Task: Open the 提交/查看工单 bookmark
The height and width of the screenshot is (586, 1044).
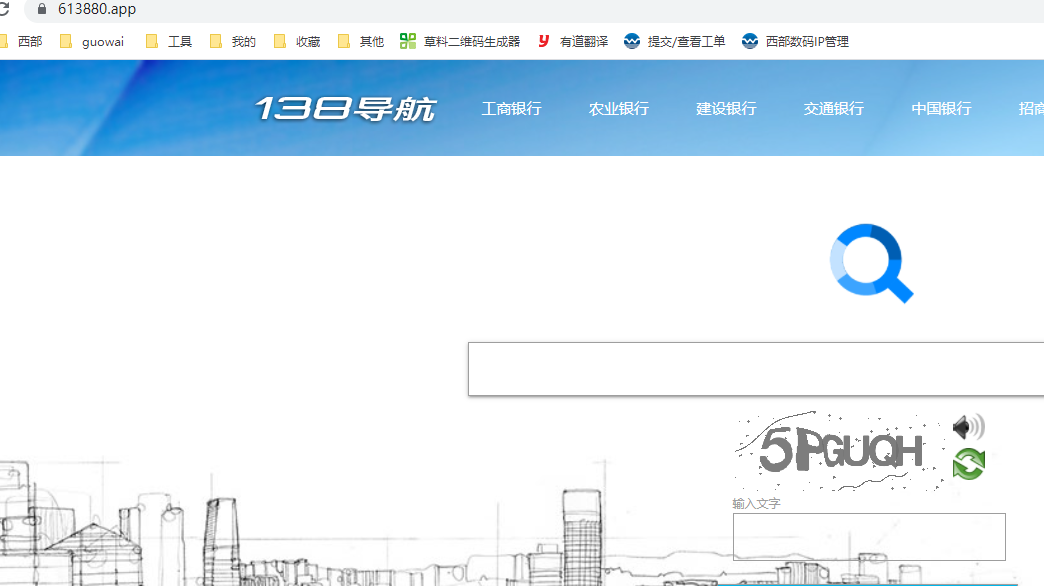Action: tap(675, 41)
